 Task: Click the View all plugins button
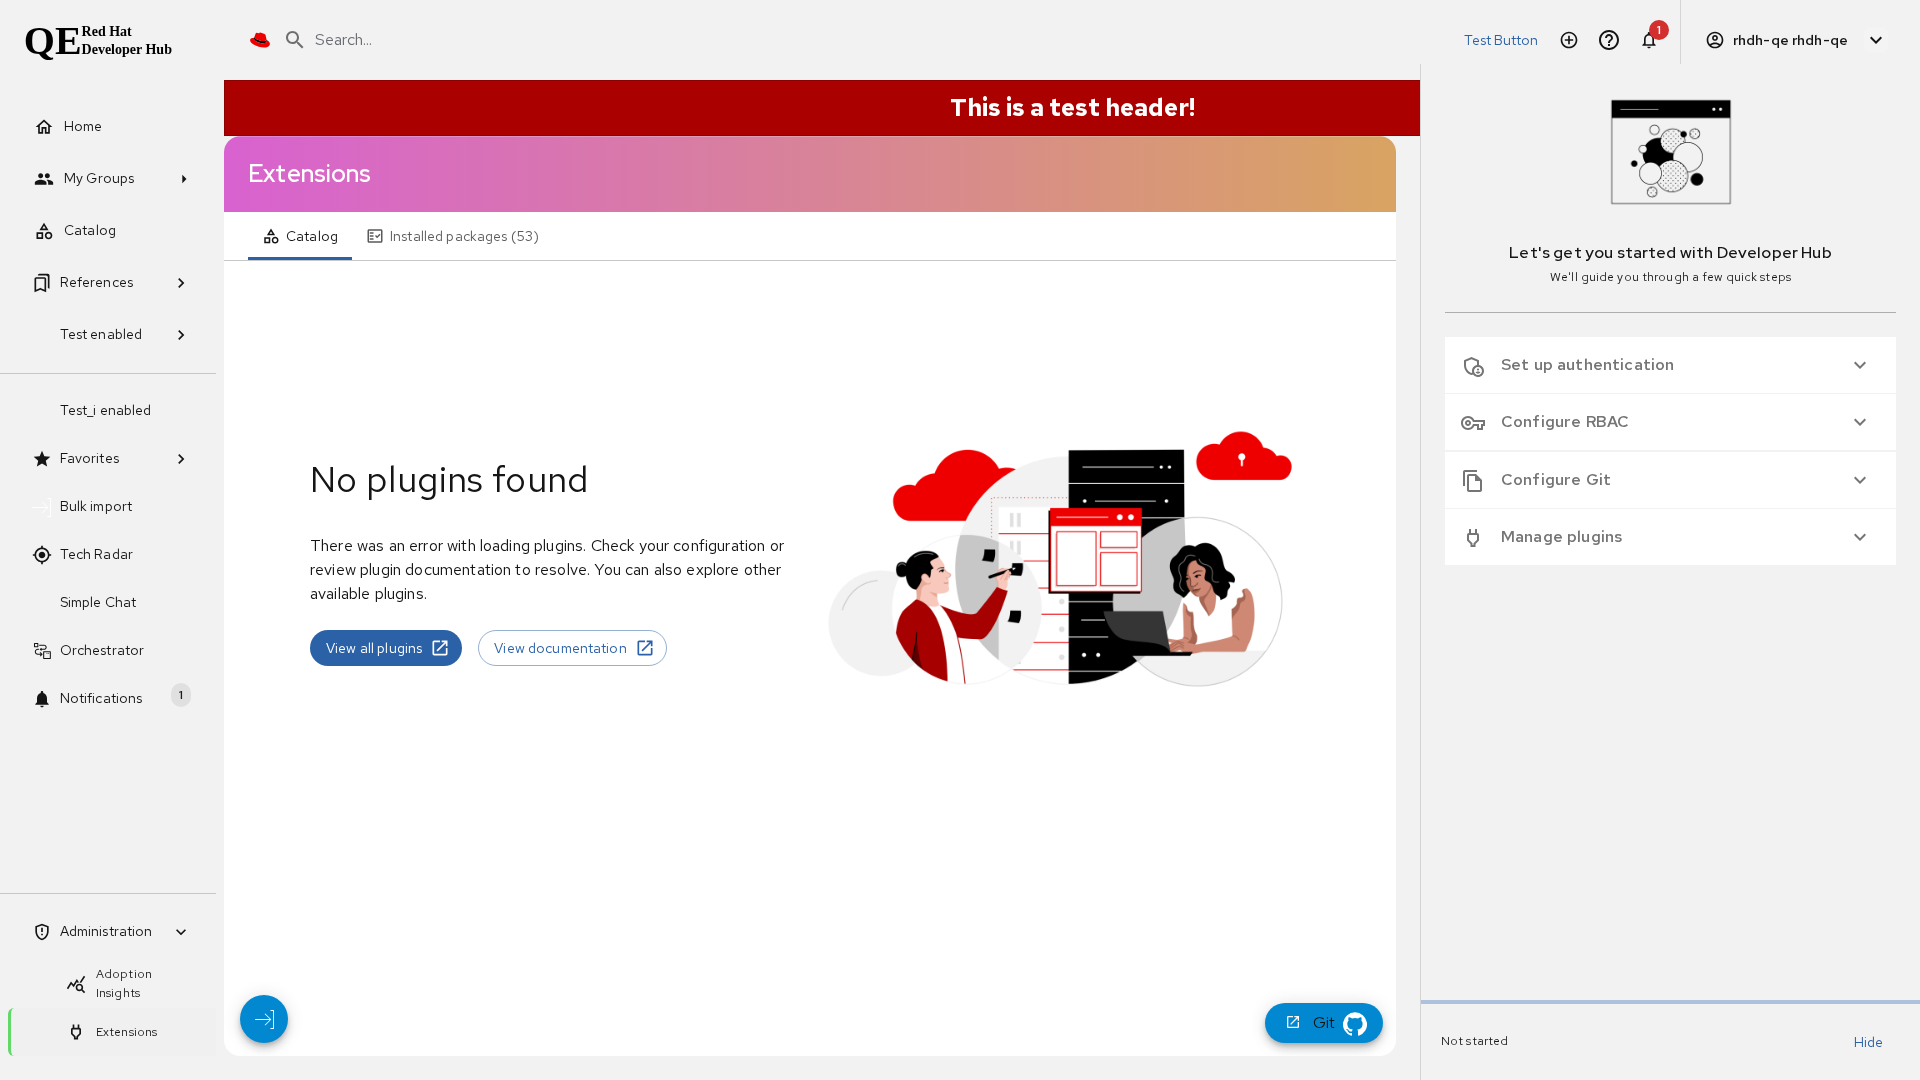pos(386,648)
